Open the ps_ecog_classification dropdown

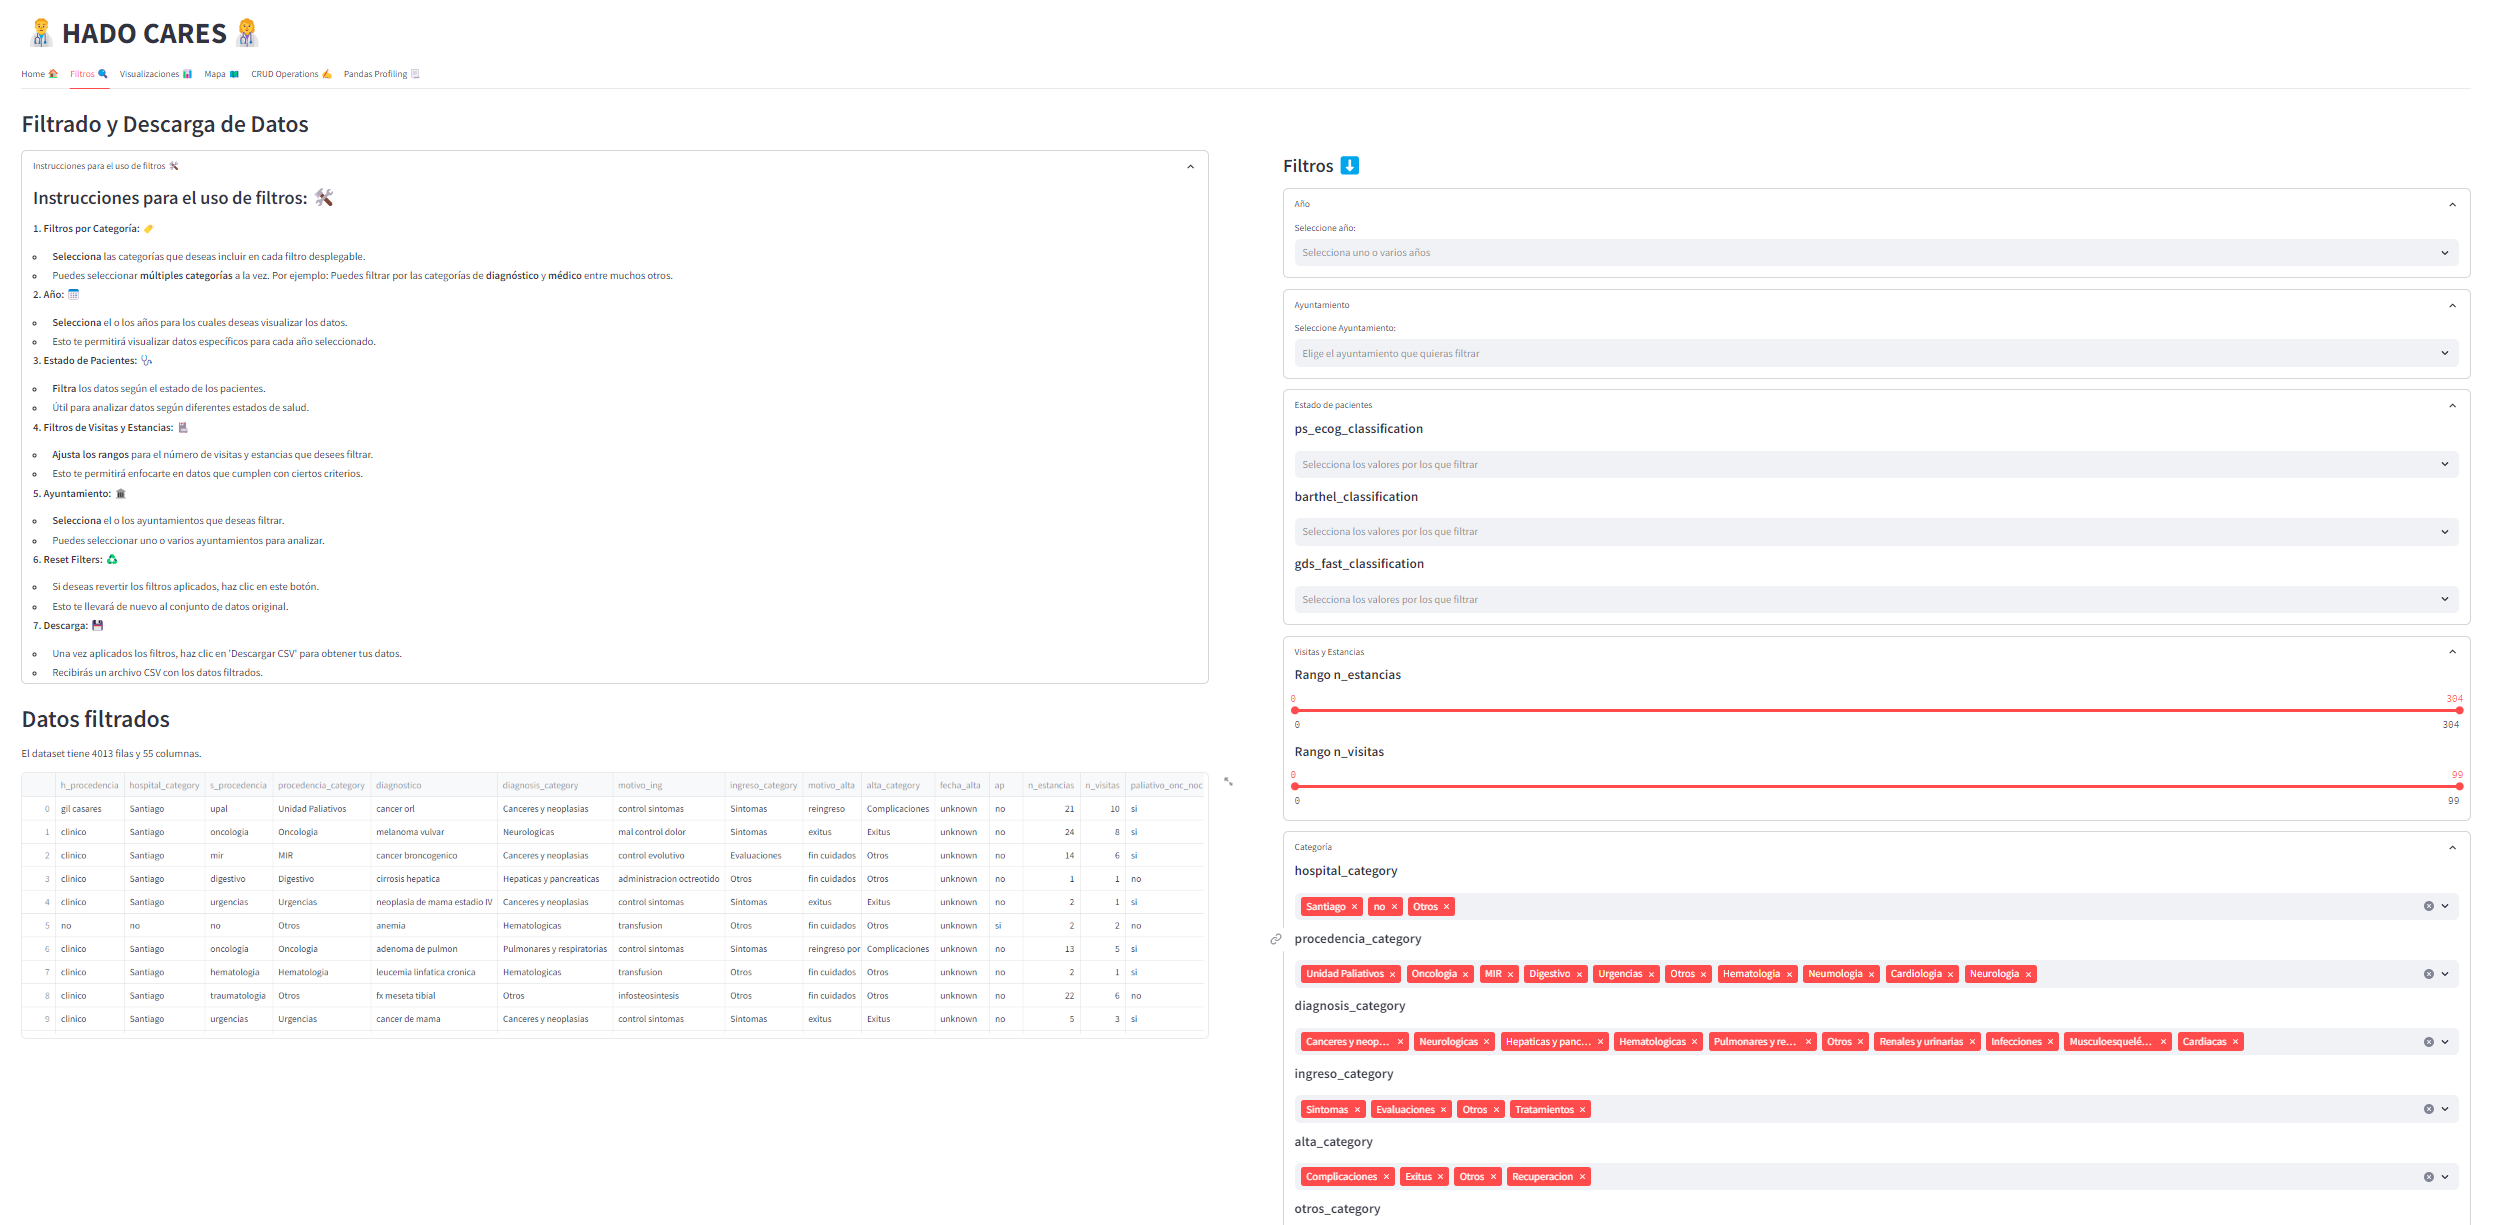point(1876,465)
